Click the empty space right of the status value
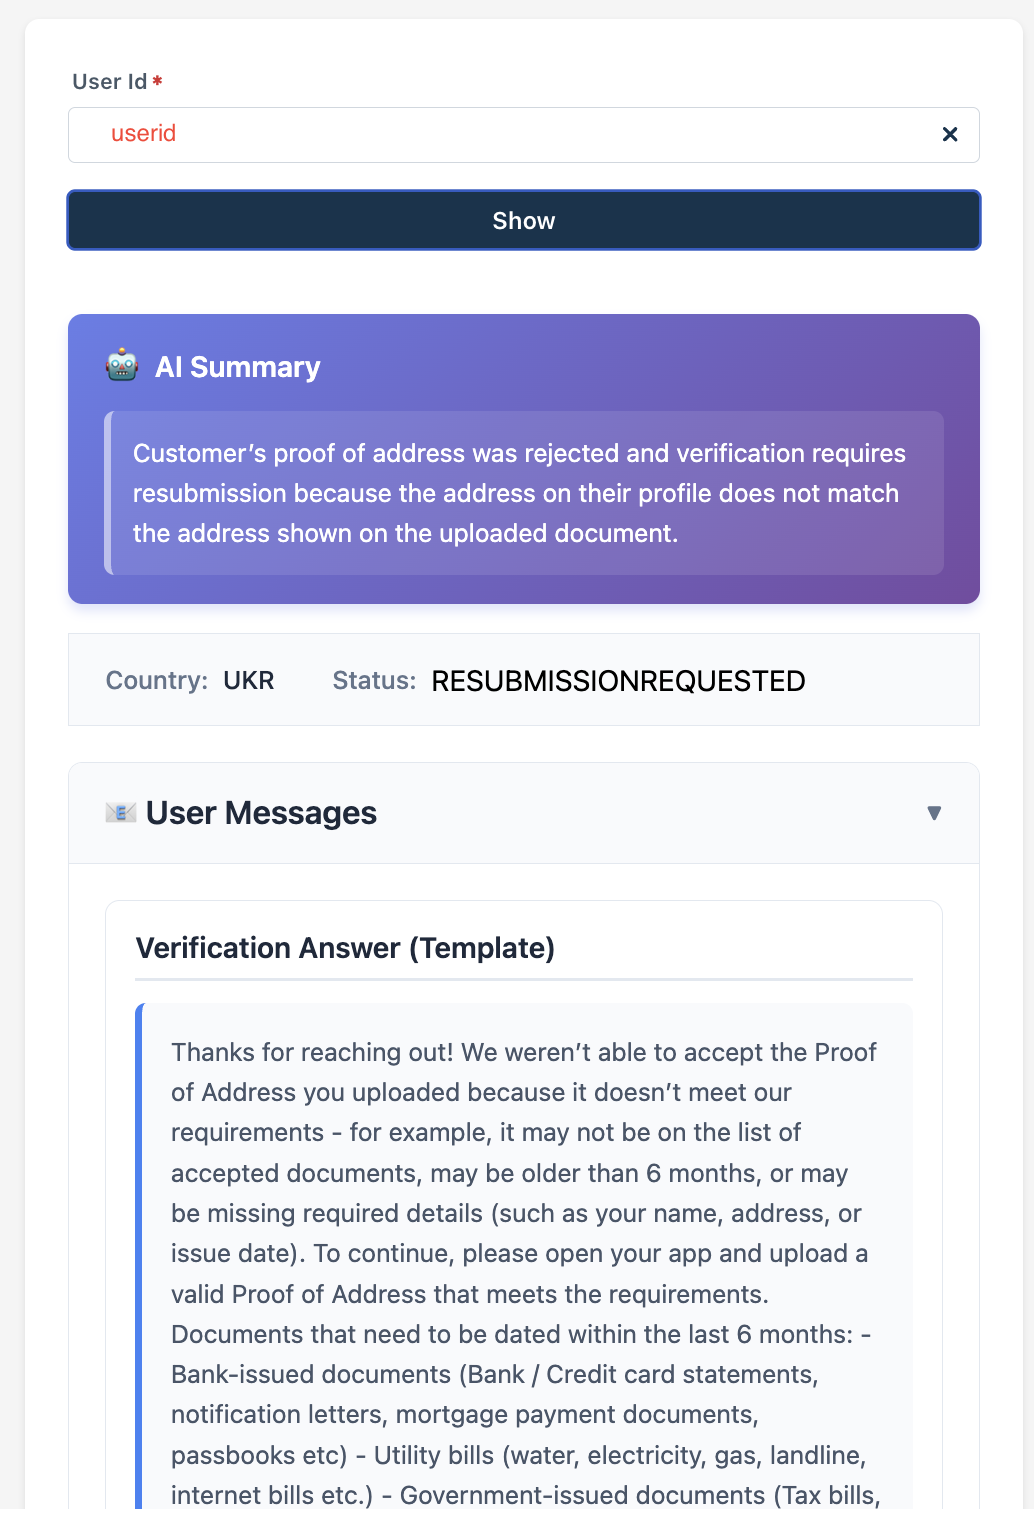This screenshot has width=1034, height=1530. [x=890, y=681]
